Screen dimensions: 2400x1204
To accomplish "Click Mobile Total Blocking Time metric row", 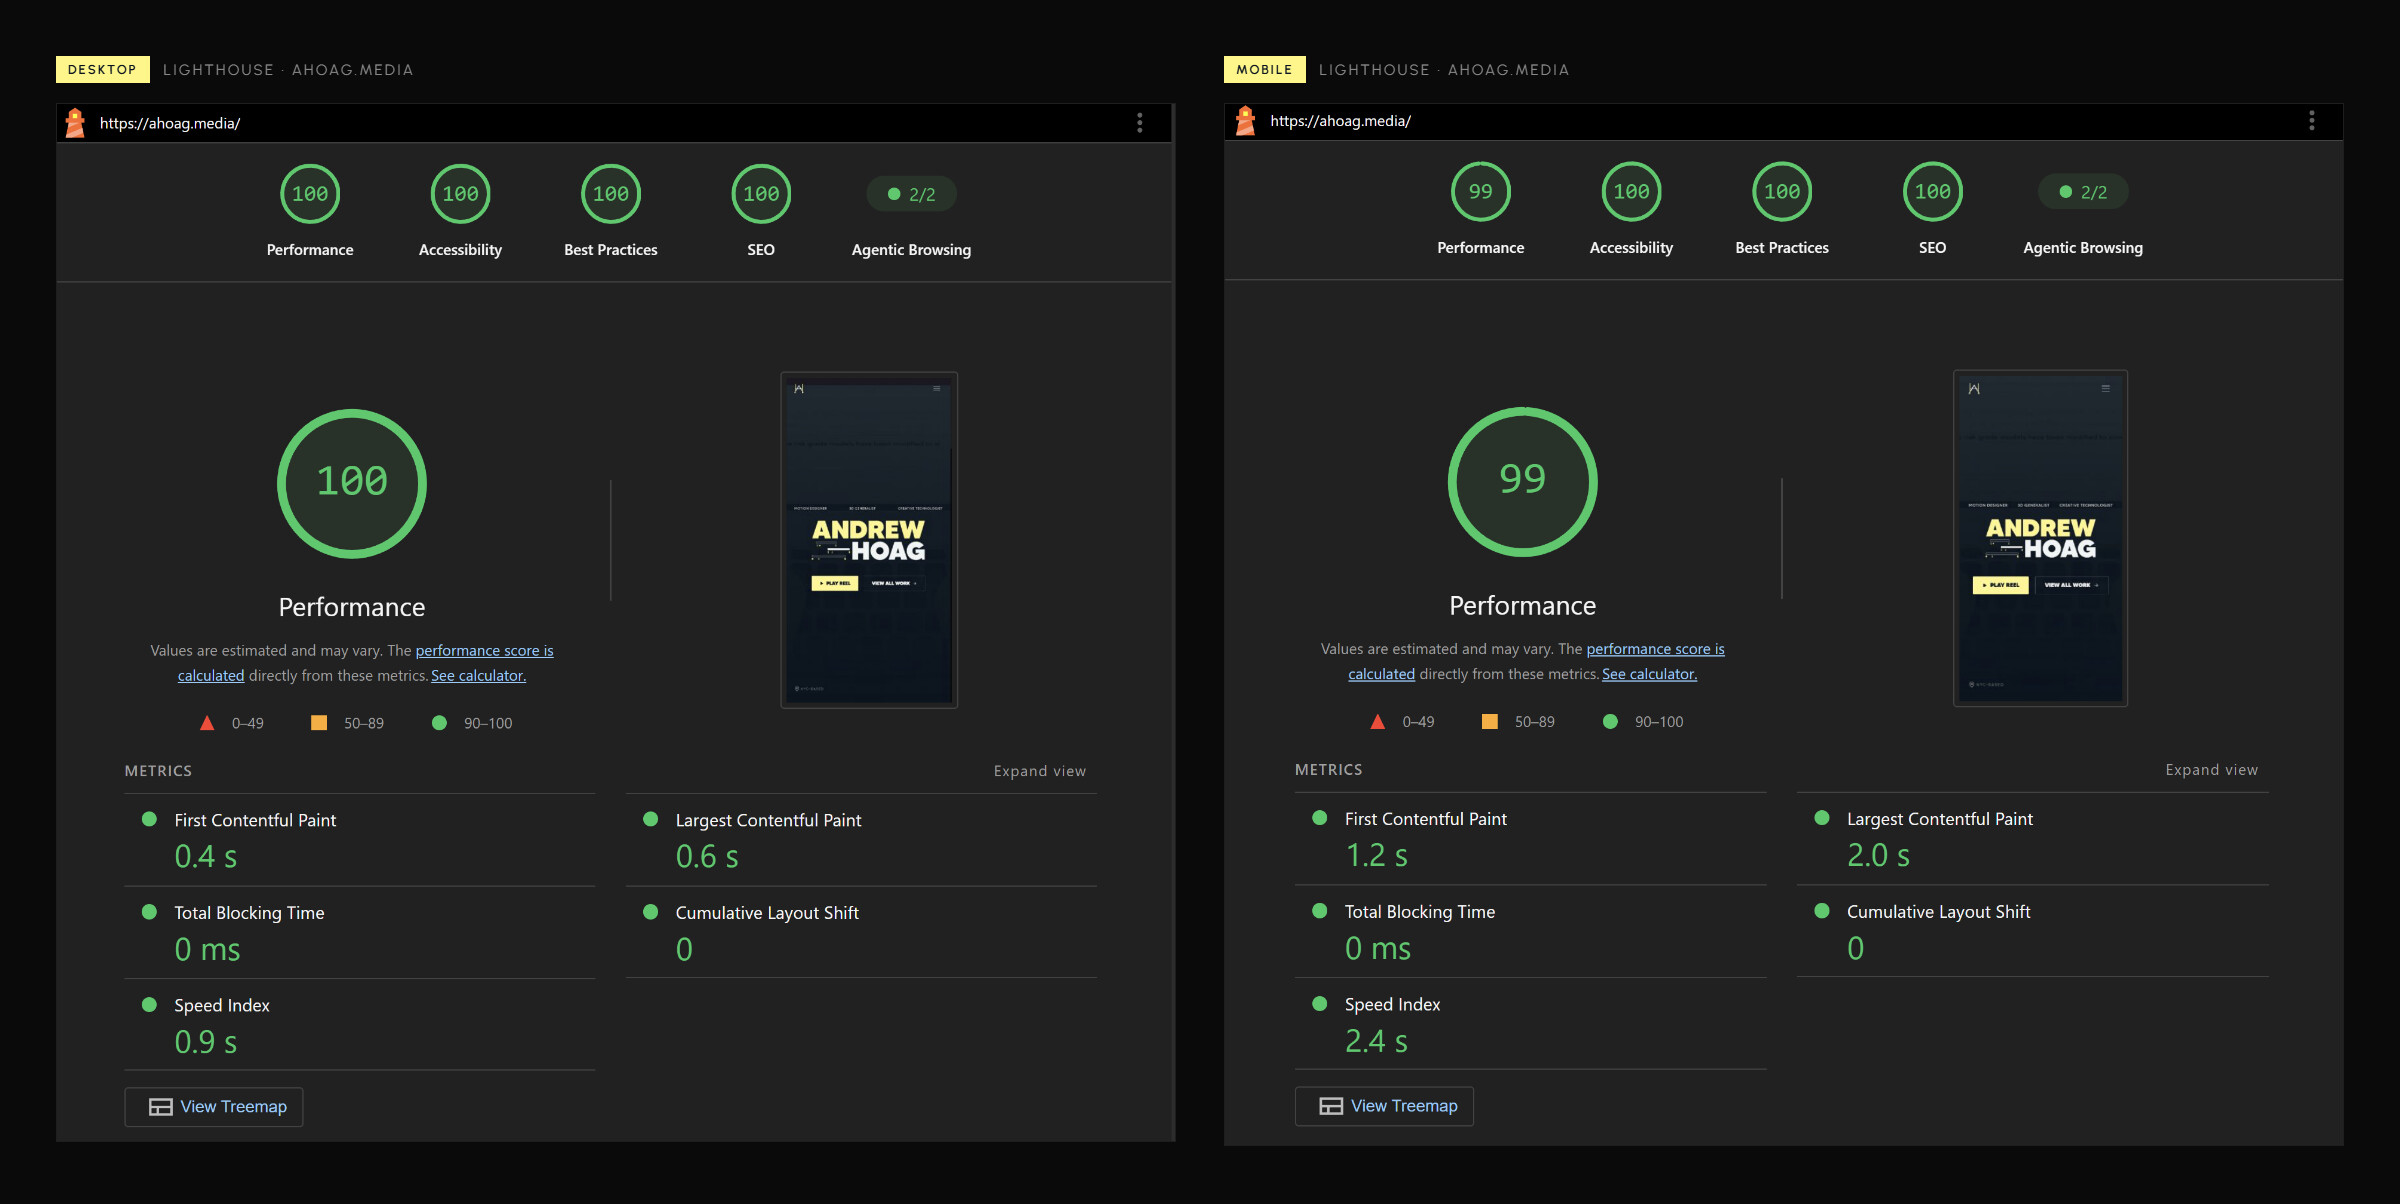I will (x=1531, y=931).
